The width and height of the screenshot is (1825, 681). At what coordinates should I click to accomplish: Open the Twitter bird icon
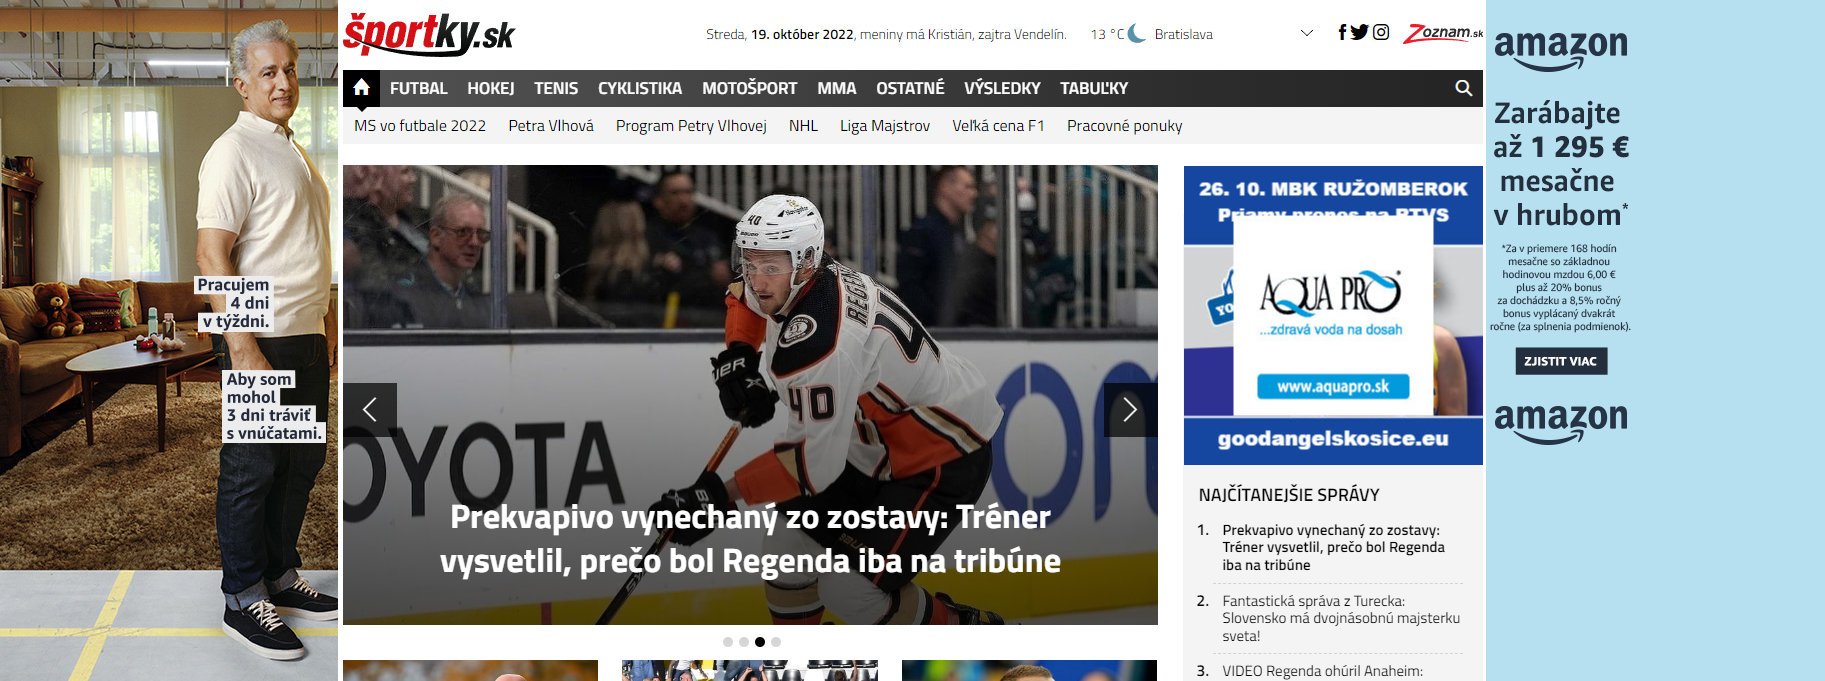[1359, 32]
